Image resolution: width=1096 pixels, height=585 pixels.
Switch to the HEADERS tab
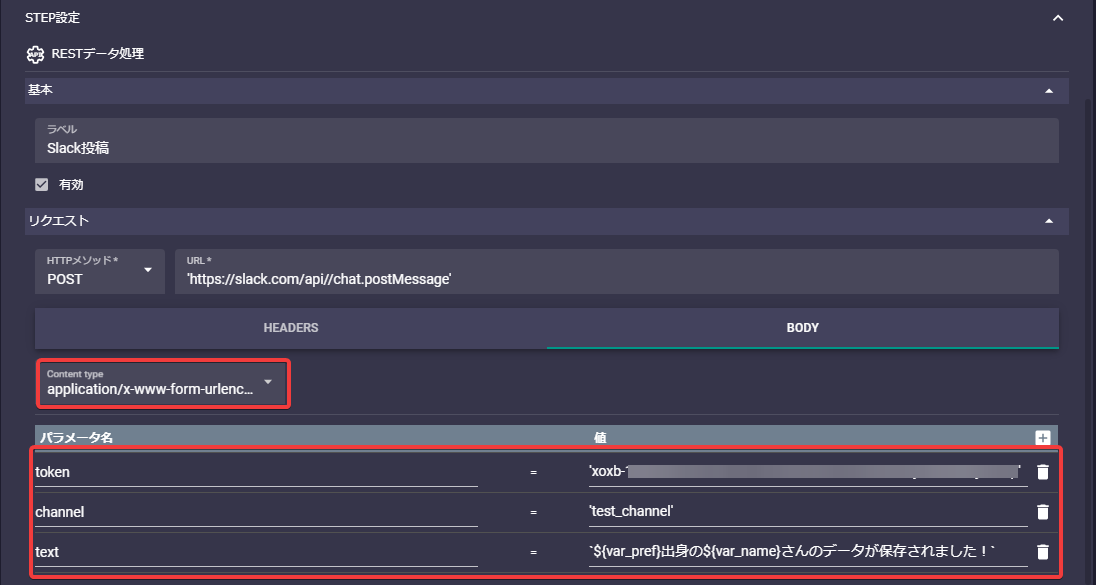[291, 327]
